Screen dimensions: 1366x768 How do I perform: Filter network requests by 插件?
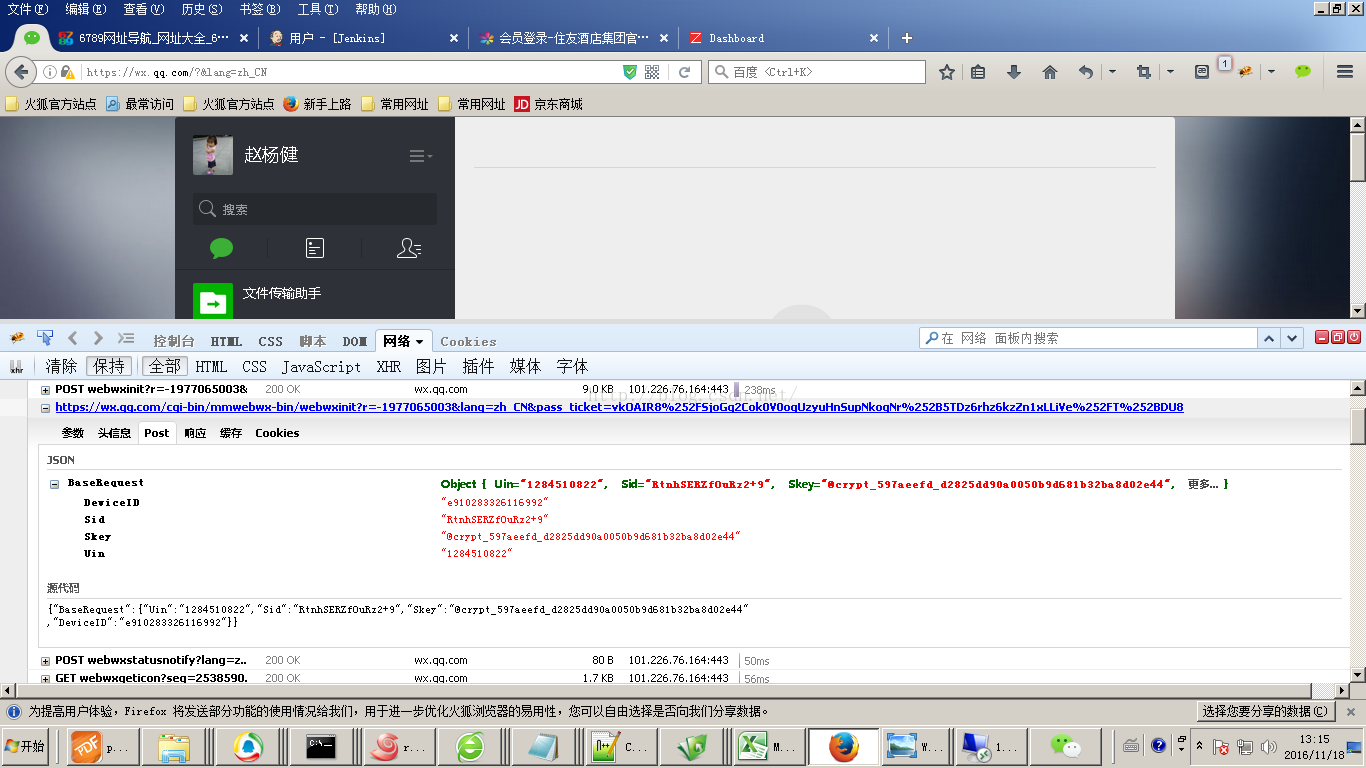(x=478, y=367)
